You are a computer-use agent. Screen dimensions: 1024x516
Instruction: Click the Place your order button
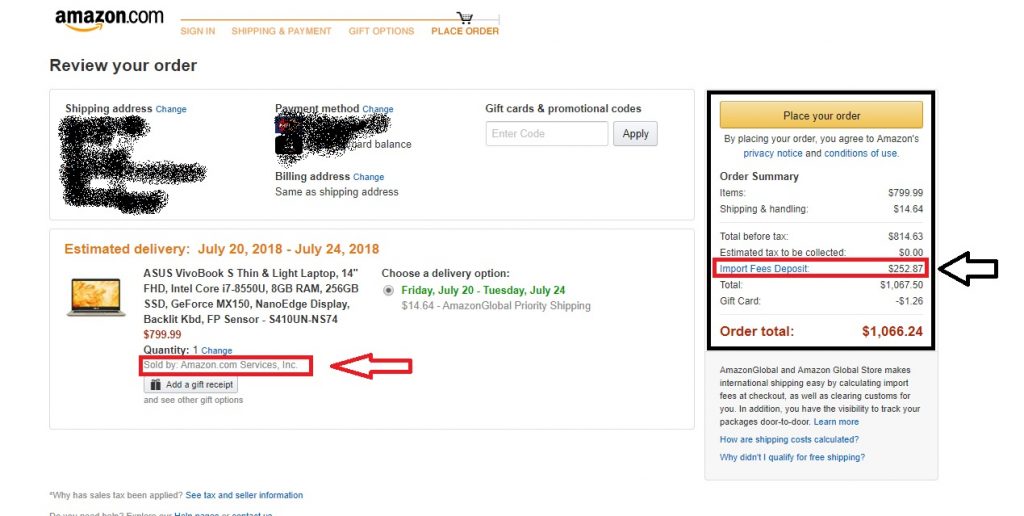[x=821, y=115]
